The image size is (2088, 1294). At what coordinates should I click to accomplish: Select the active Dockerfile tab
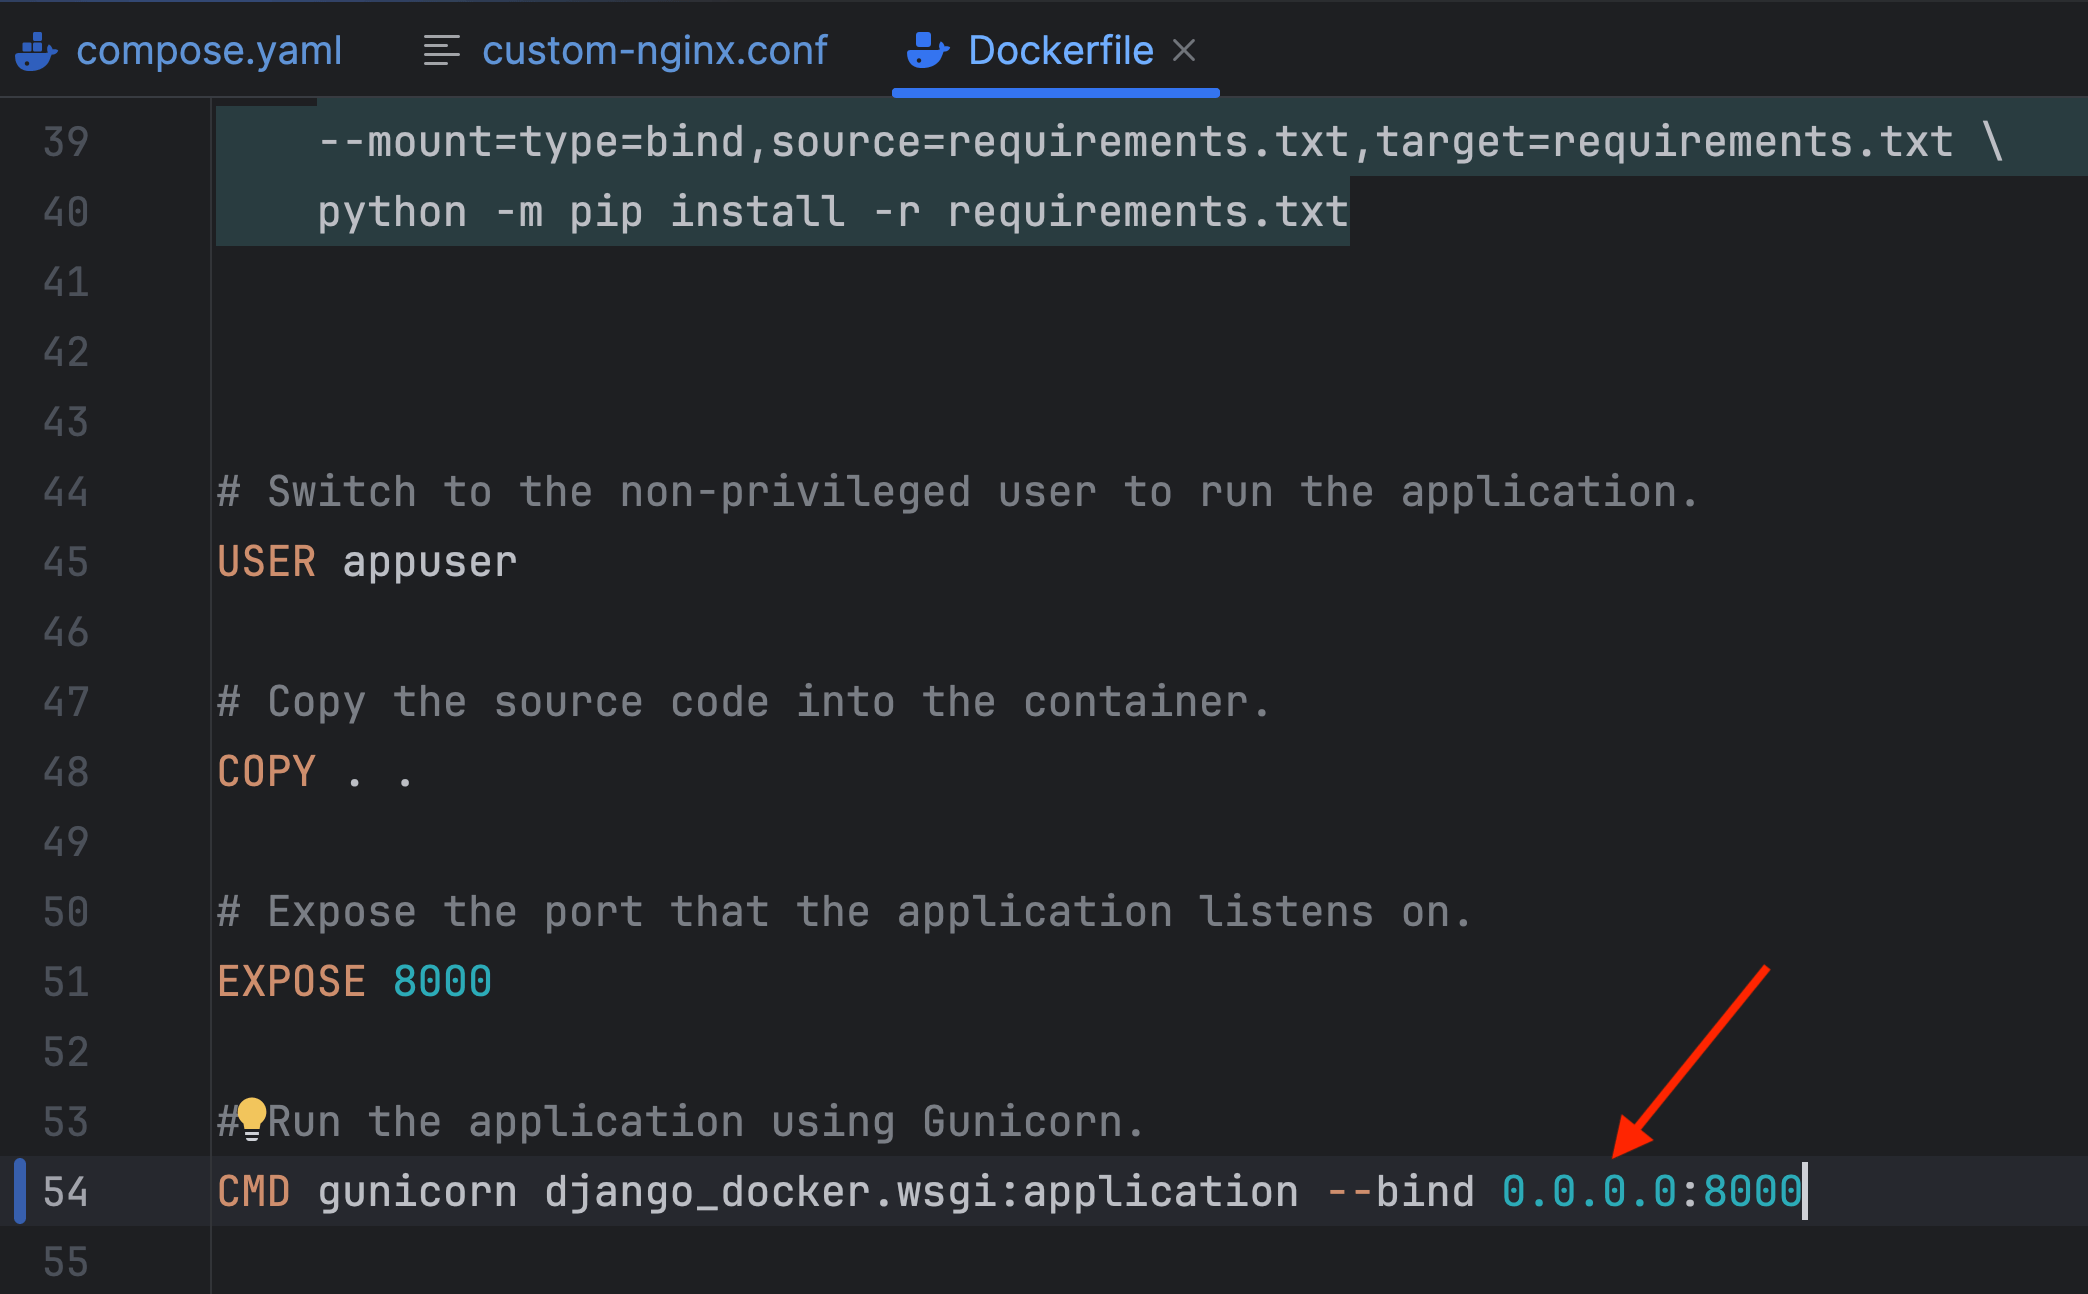pos(1060,50)
